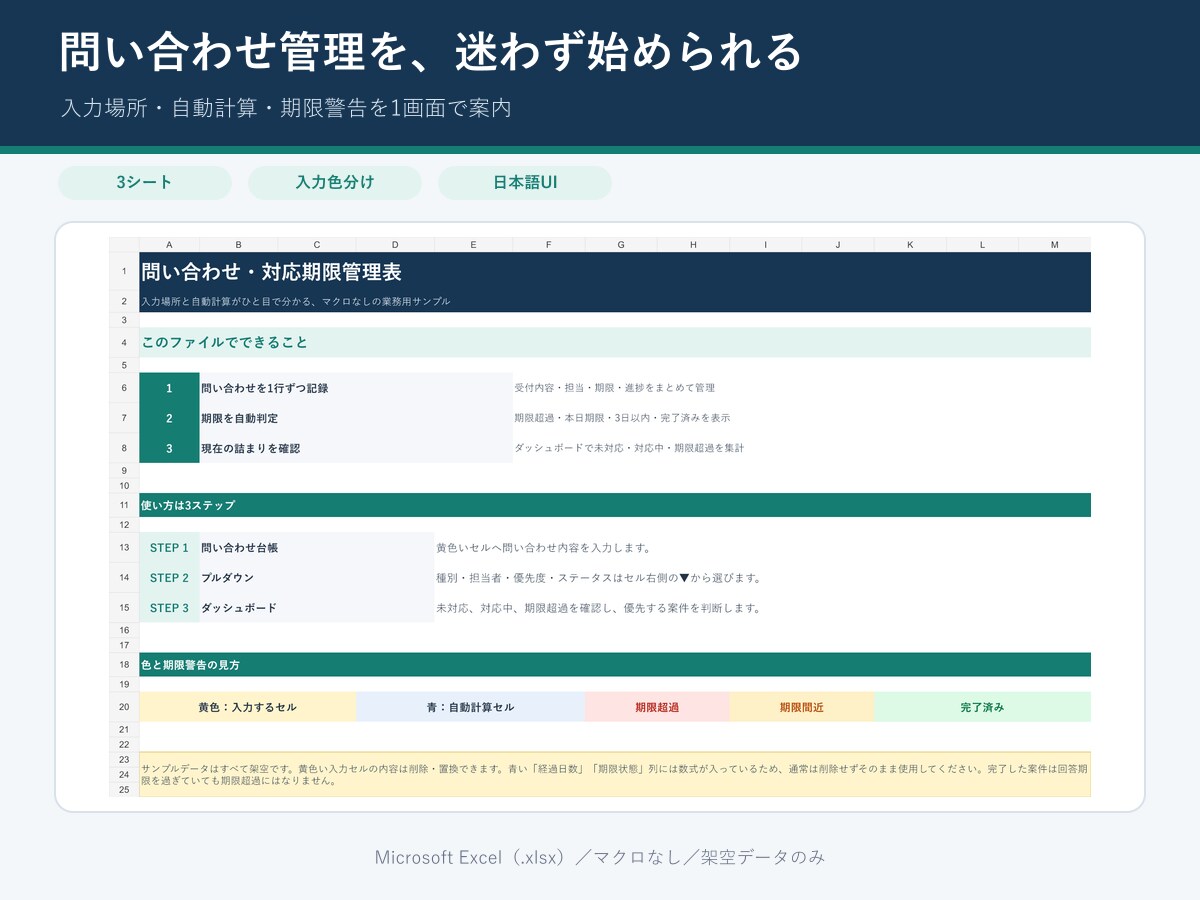This screenshot has width=1200, height=900.
Task: Click the 使い方は3ステップ section bar
Action: [x=615, y=505]
